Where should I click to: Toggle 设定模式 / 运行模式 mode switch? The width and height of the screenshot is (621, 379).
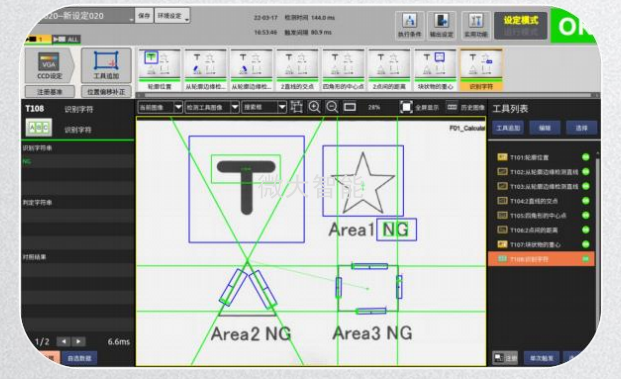click(520, 26)
